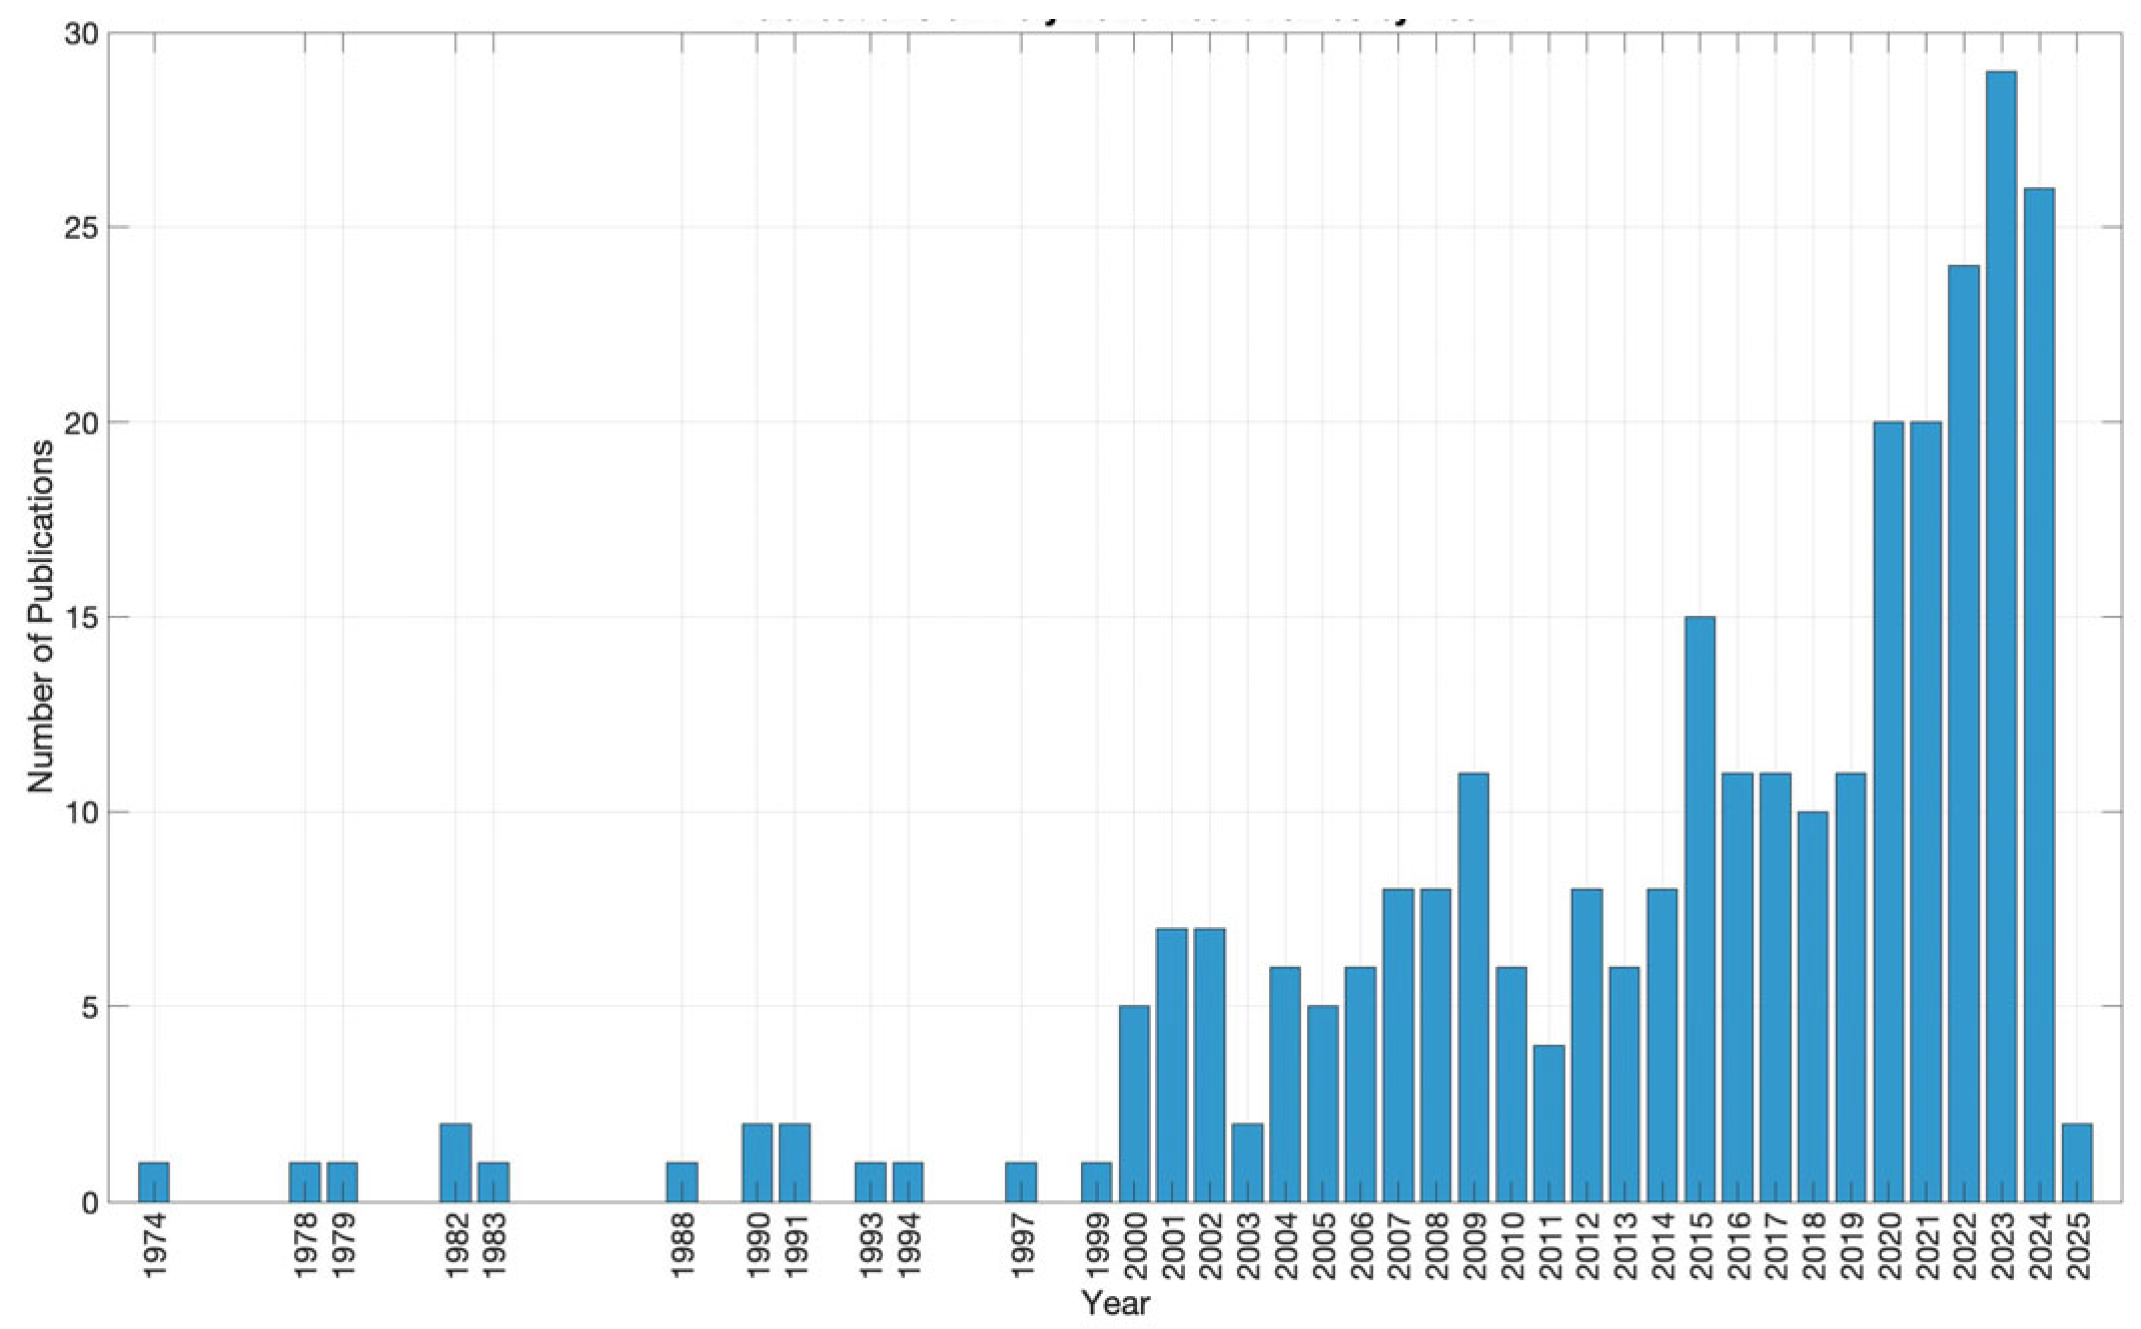
Task: Click the 'Year' x-axis title
Action: point(1115,1304)
